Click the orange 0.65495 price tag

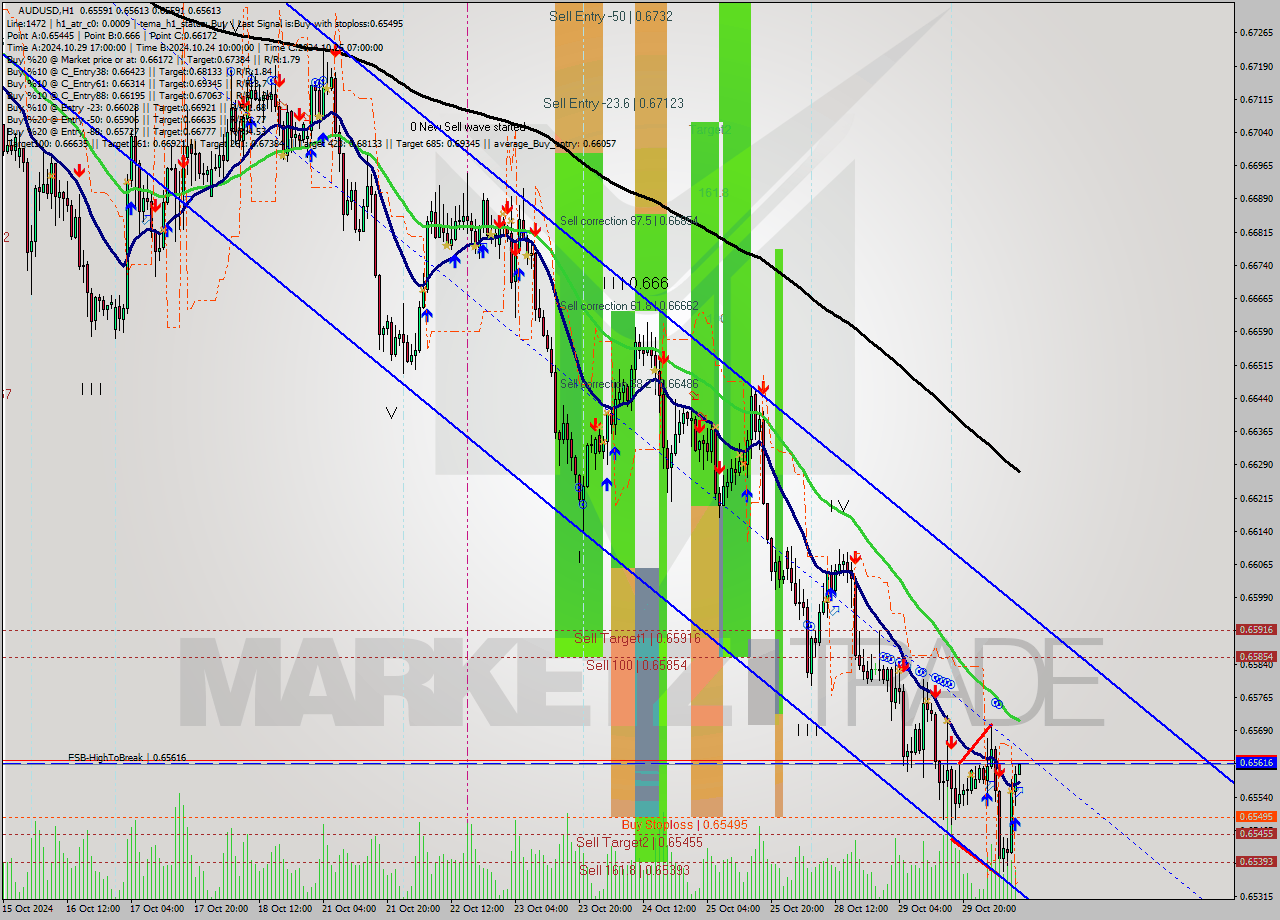coord(1256,816)
